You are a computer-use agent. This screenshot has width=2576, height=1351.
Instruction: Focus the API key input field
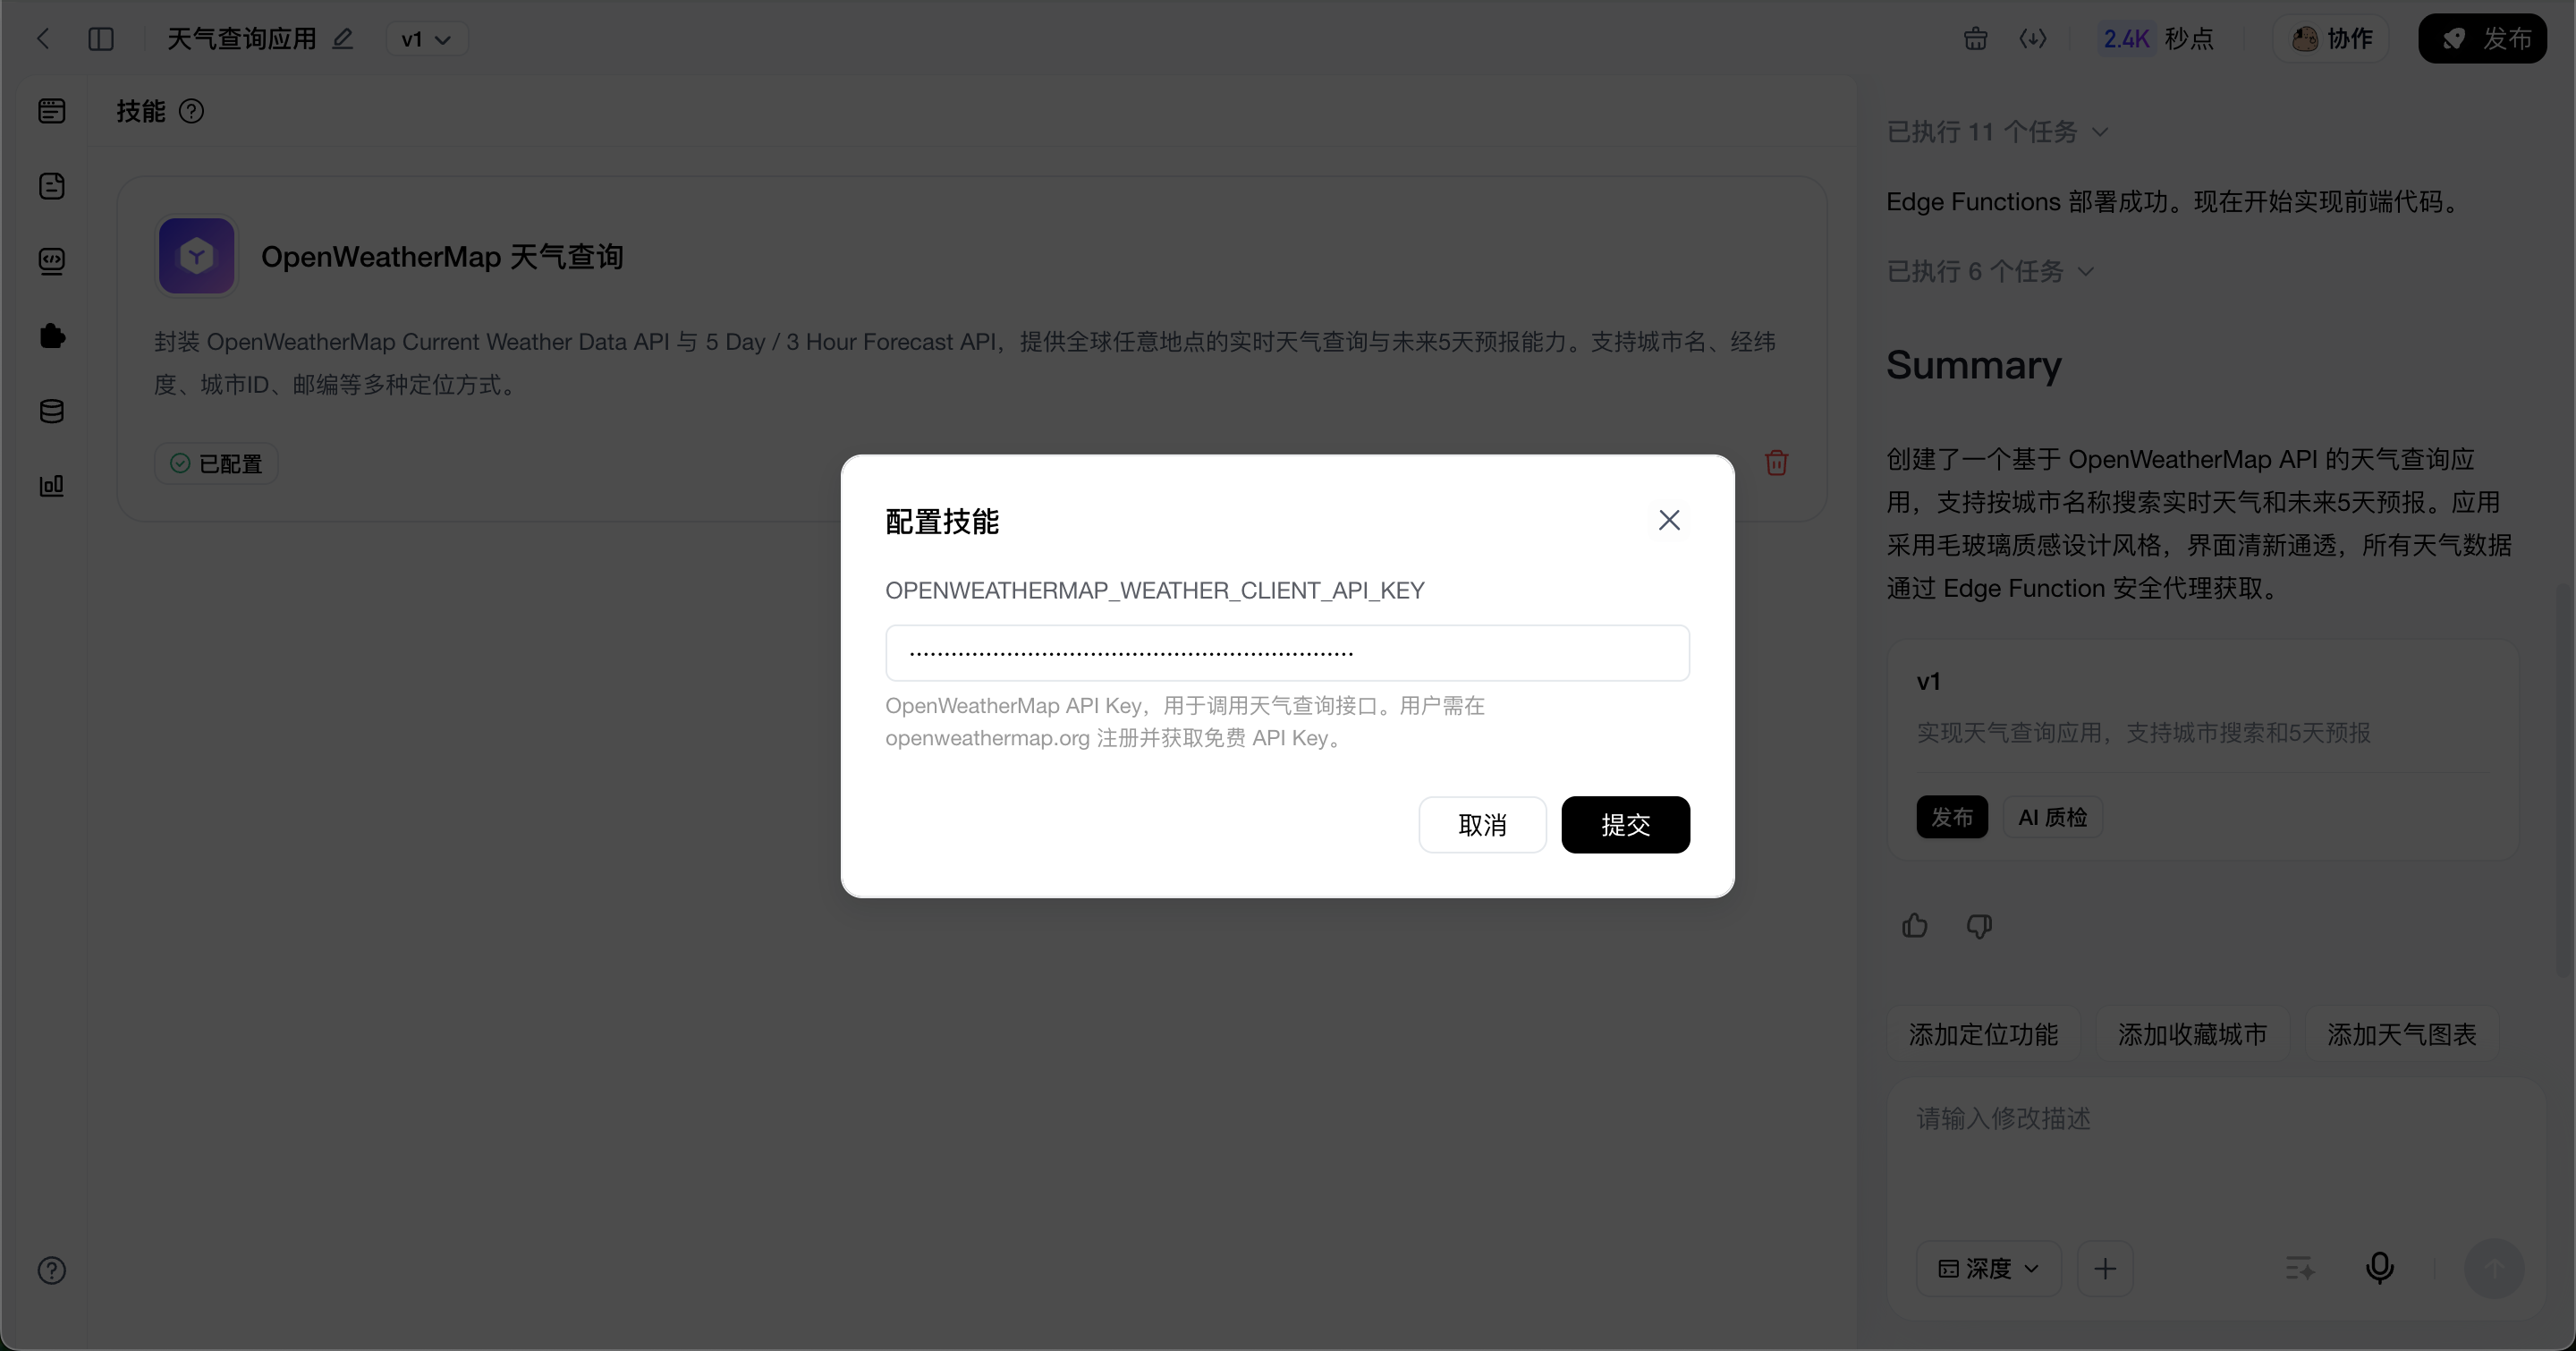1287,653
